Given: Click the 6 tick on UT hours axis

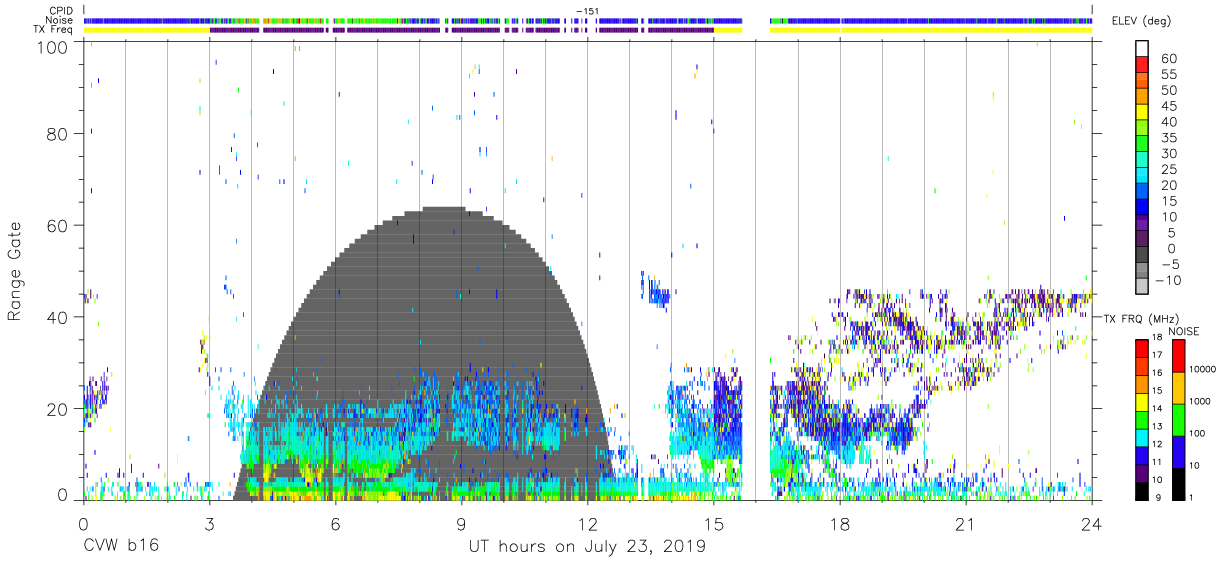Looking at the screenshot, I should 335,524.
